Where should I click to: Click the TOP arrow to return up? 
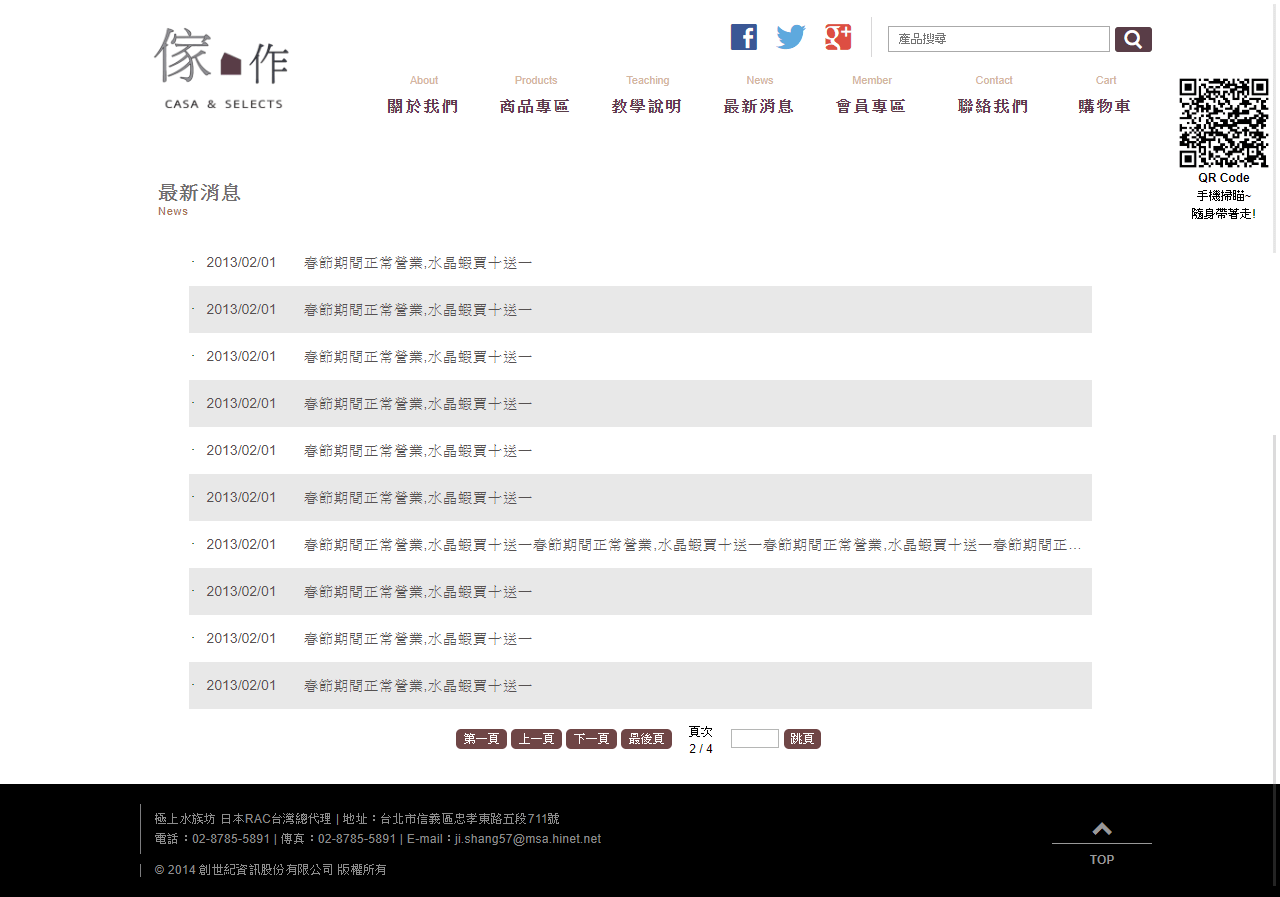(x=1102, y=842)
